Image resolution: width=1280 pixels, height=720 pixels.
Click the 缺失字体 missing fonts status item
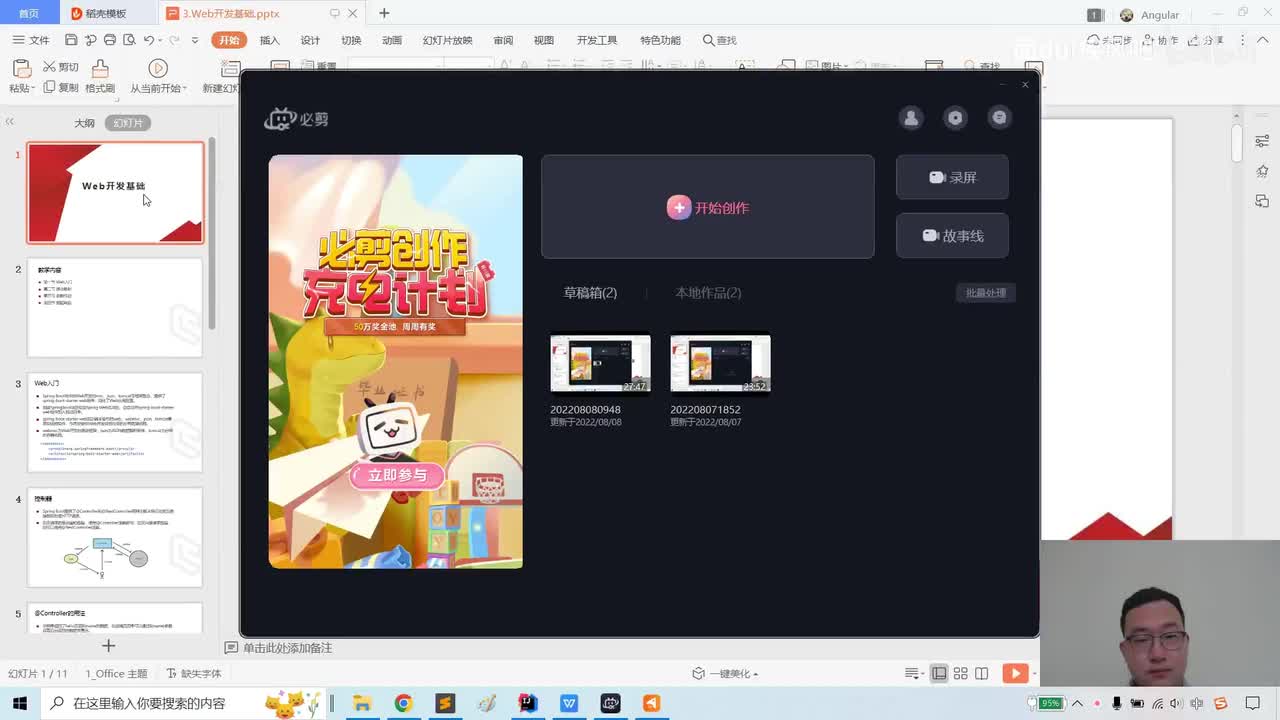tap(193, 674)
